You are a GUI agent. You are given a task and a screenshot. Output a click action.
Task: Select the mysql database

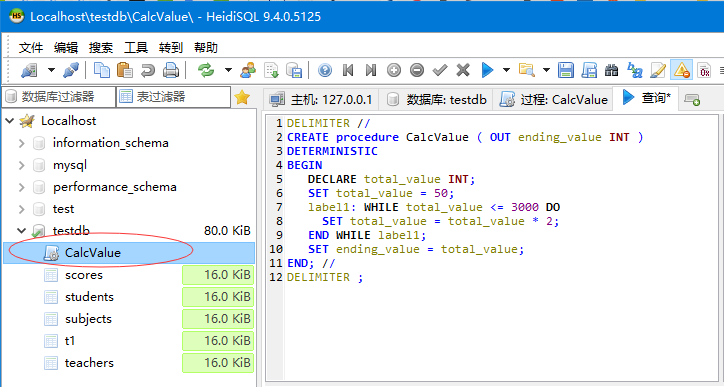70,165
